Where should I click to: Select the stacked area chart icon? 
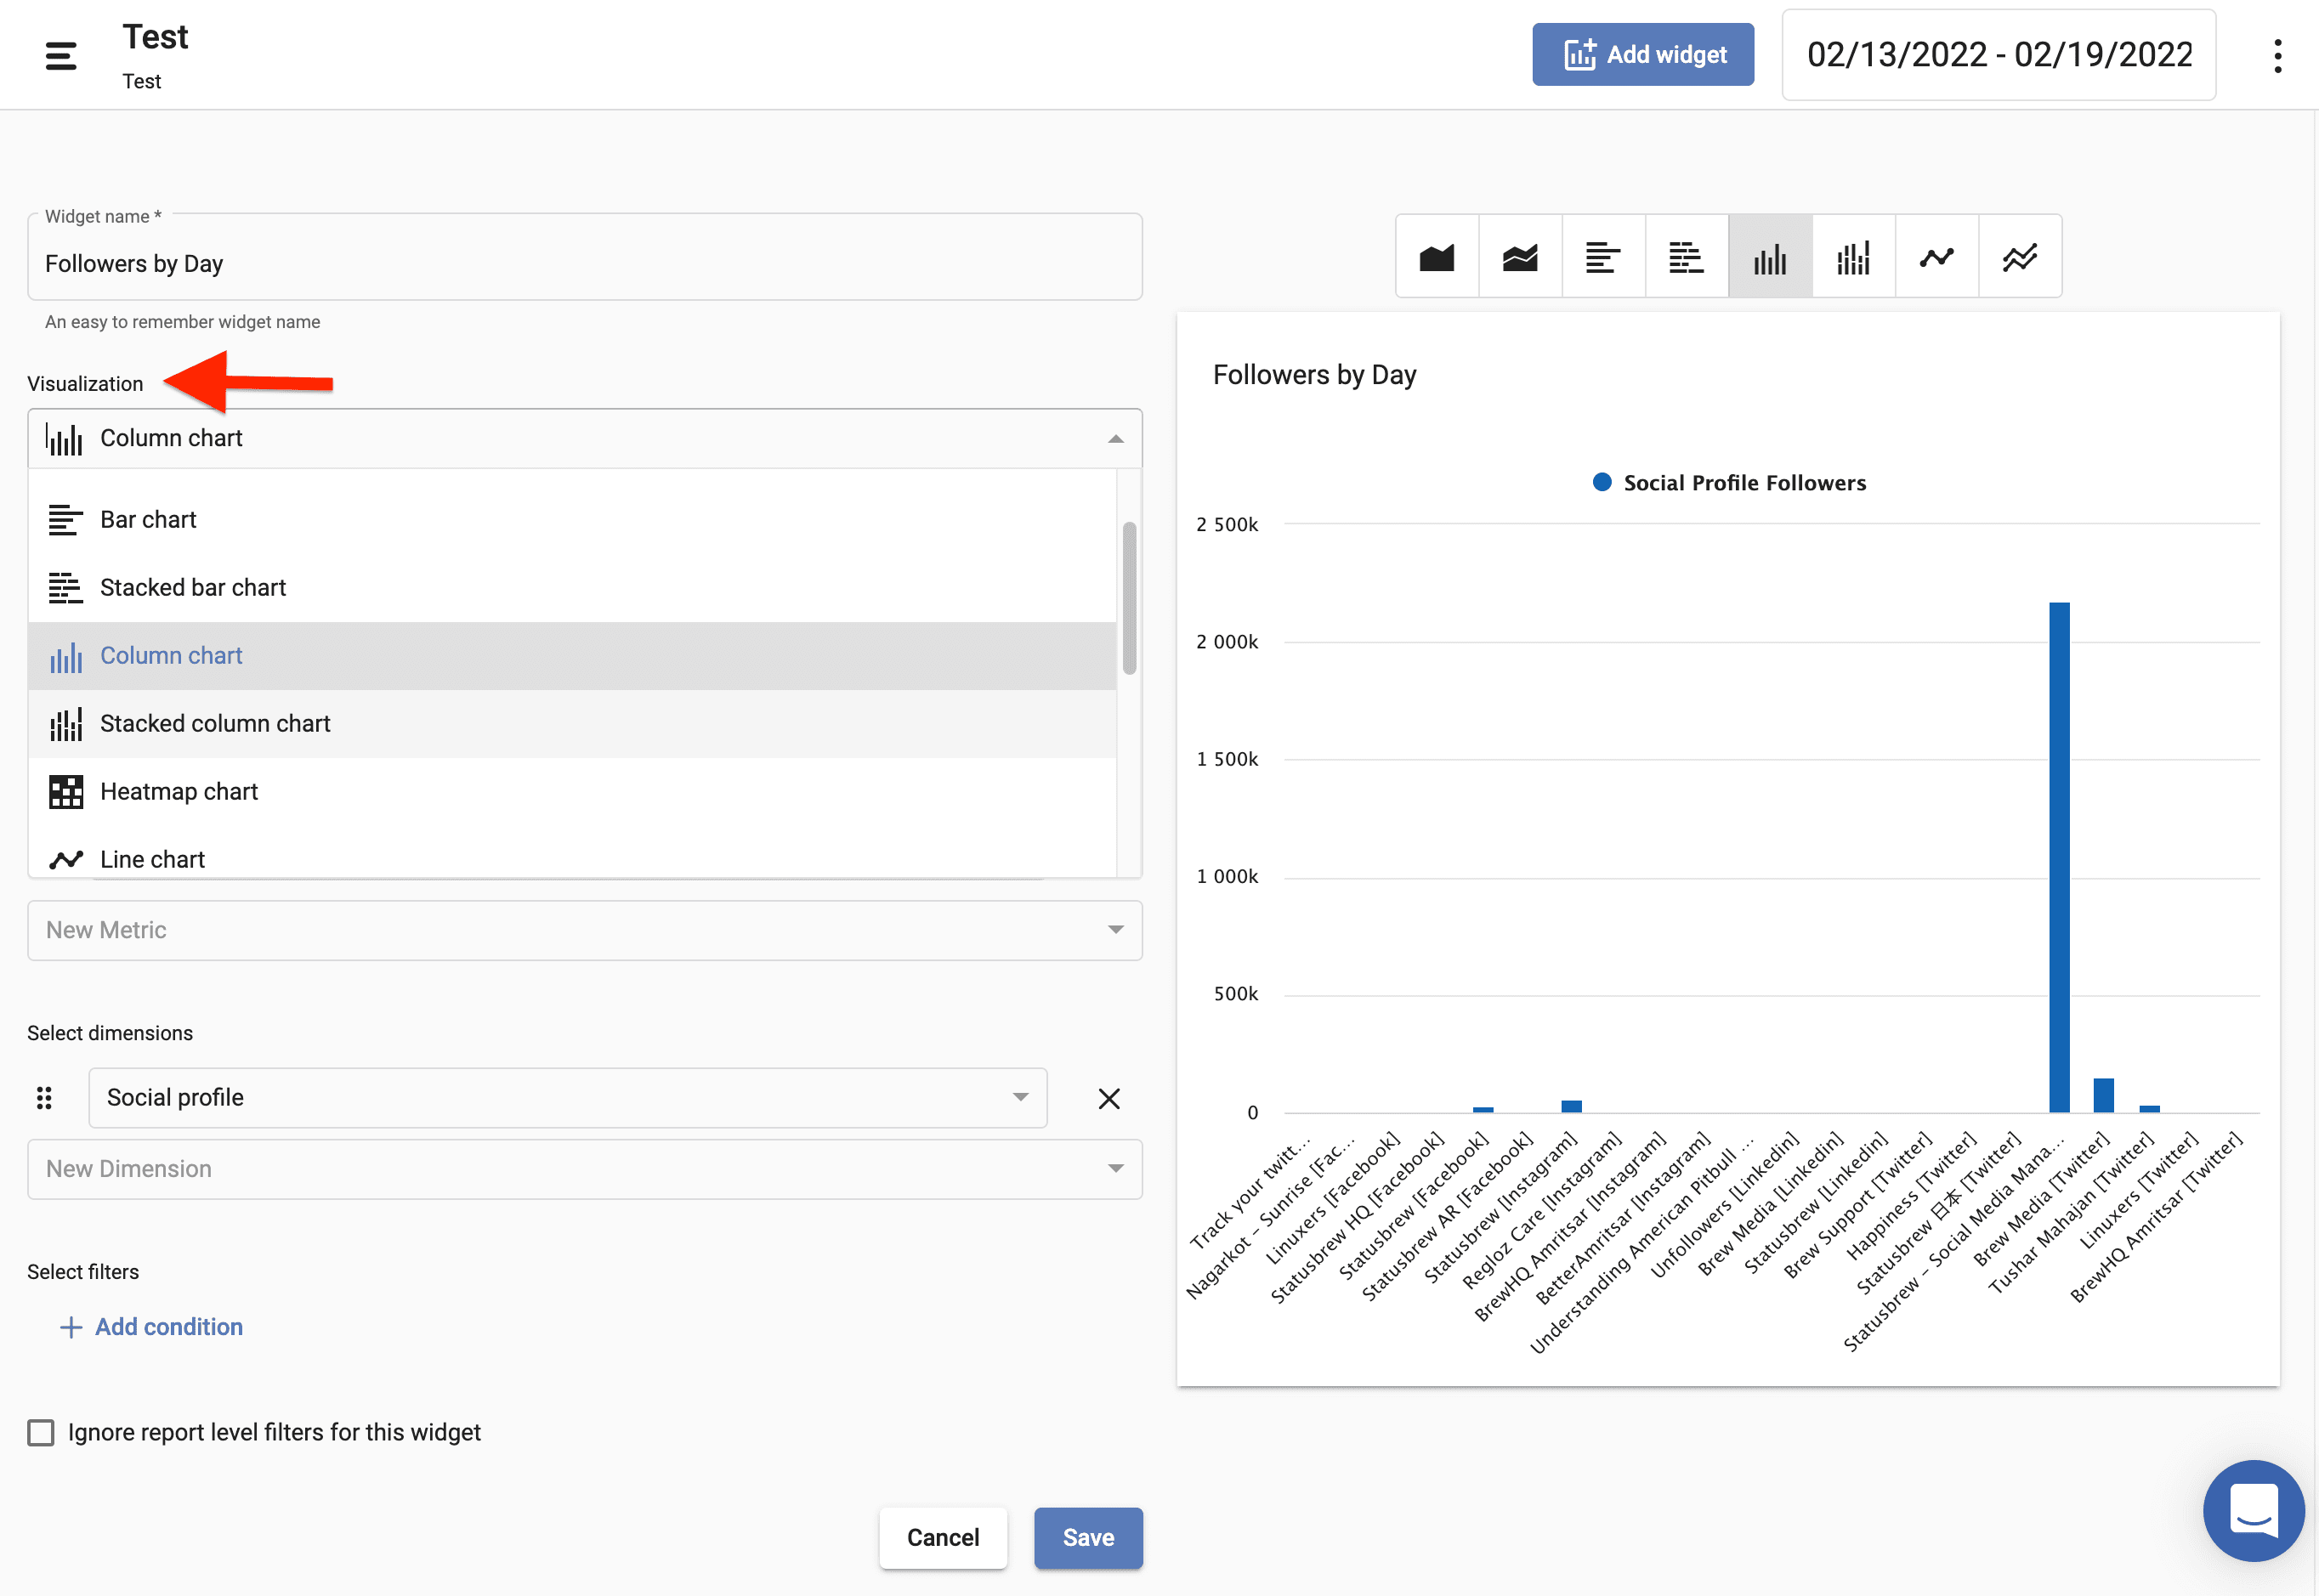click(1519, 257)
